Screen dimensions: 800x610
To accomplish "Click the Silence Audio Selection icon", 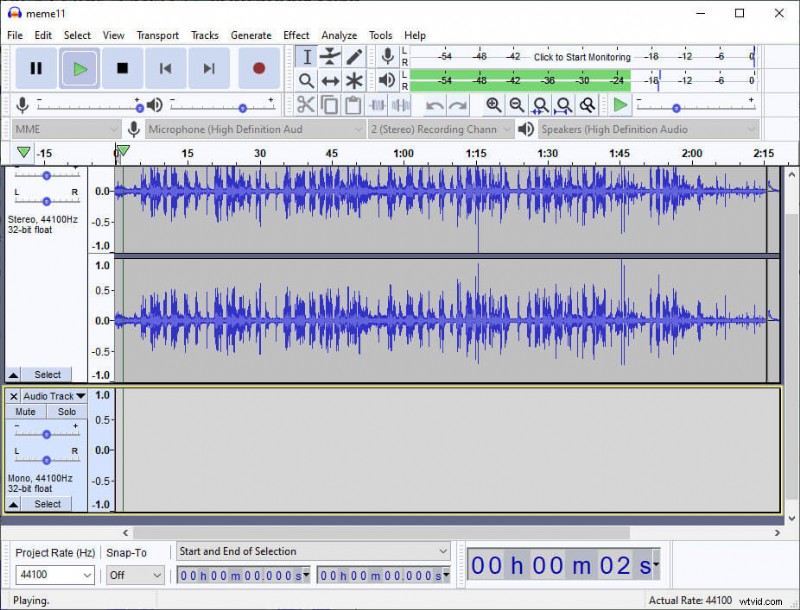I will tap(400, 105).
